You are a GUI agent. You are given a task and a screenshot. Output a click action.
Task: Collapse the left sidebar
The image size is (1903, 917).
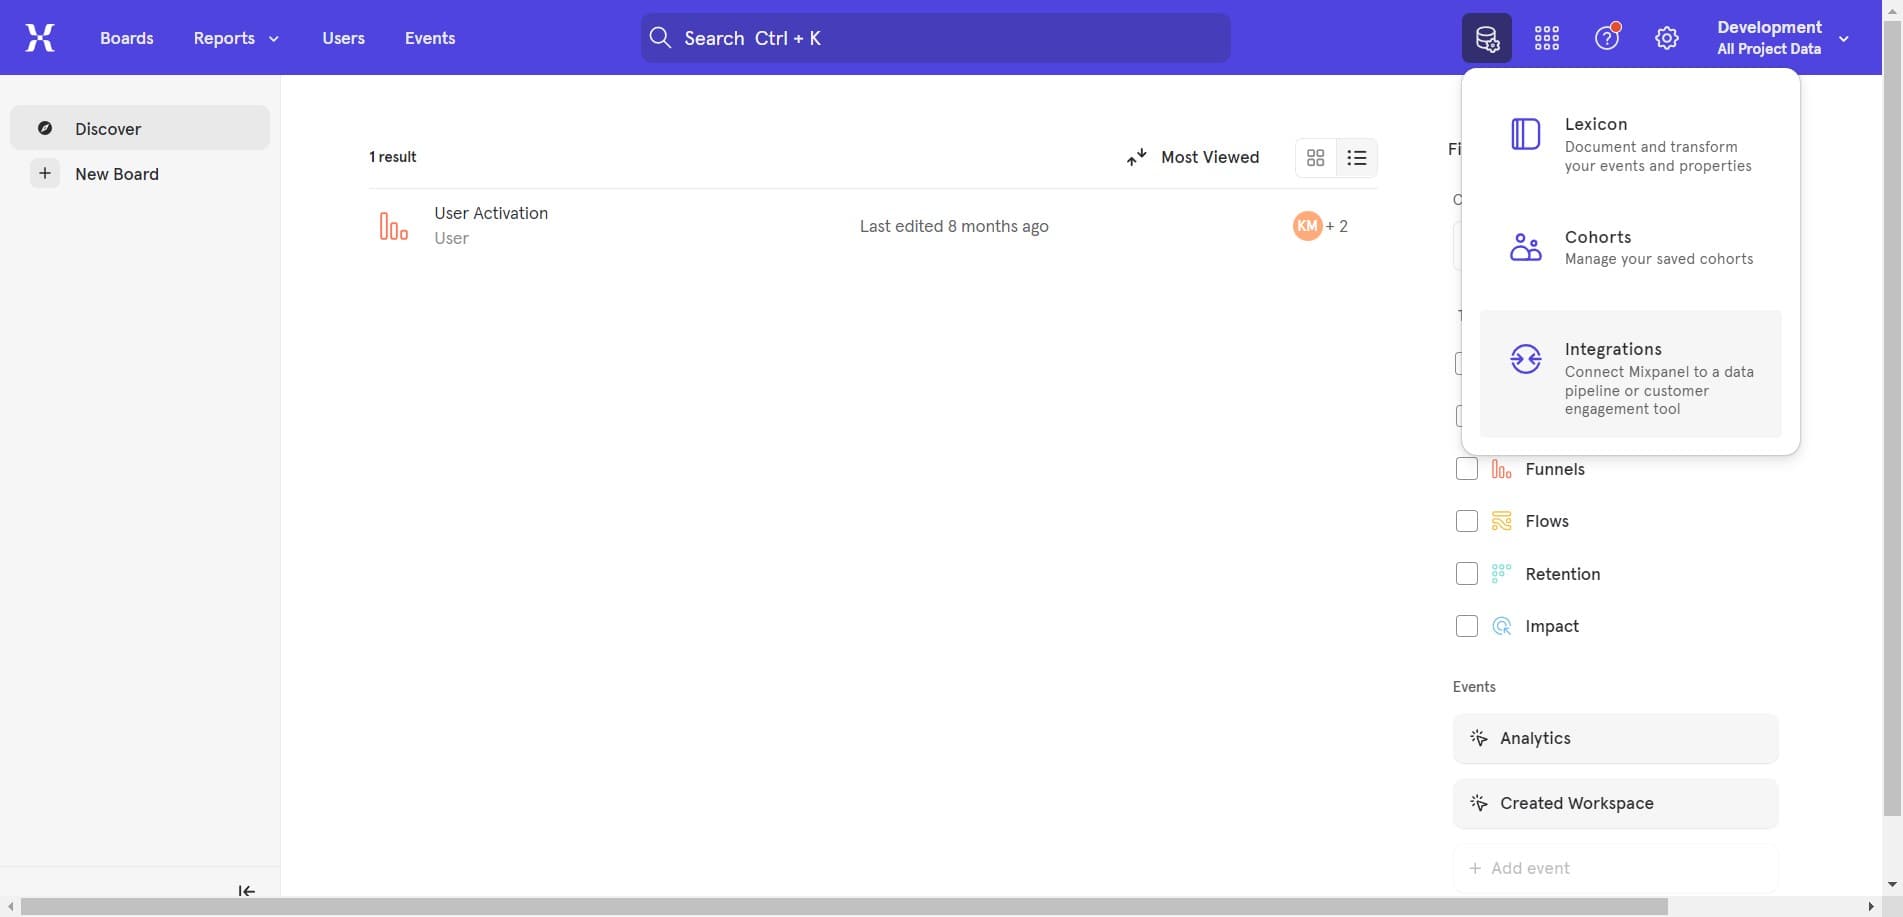pos(246,890)
